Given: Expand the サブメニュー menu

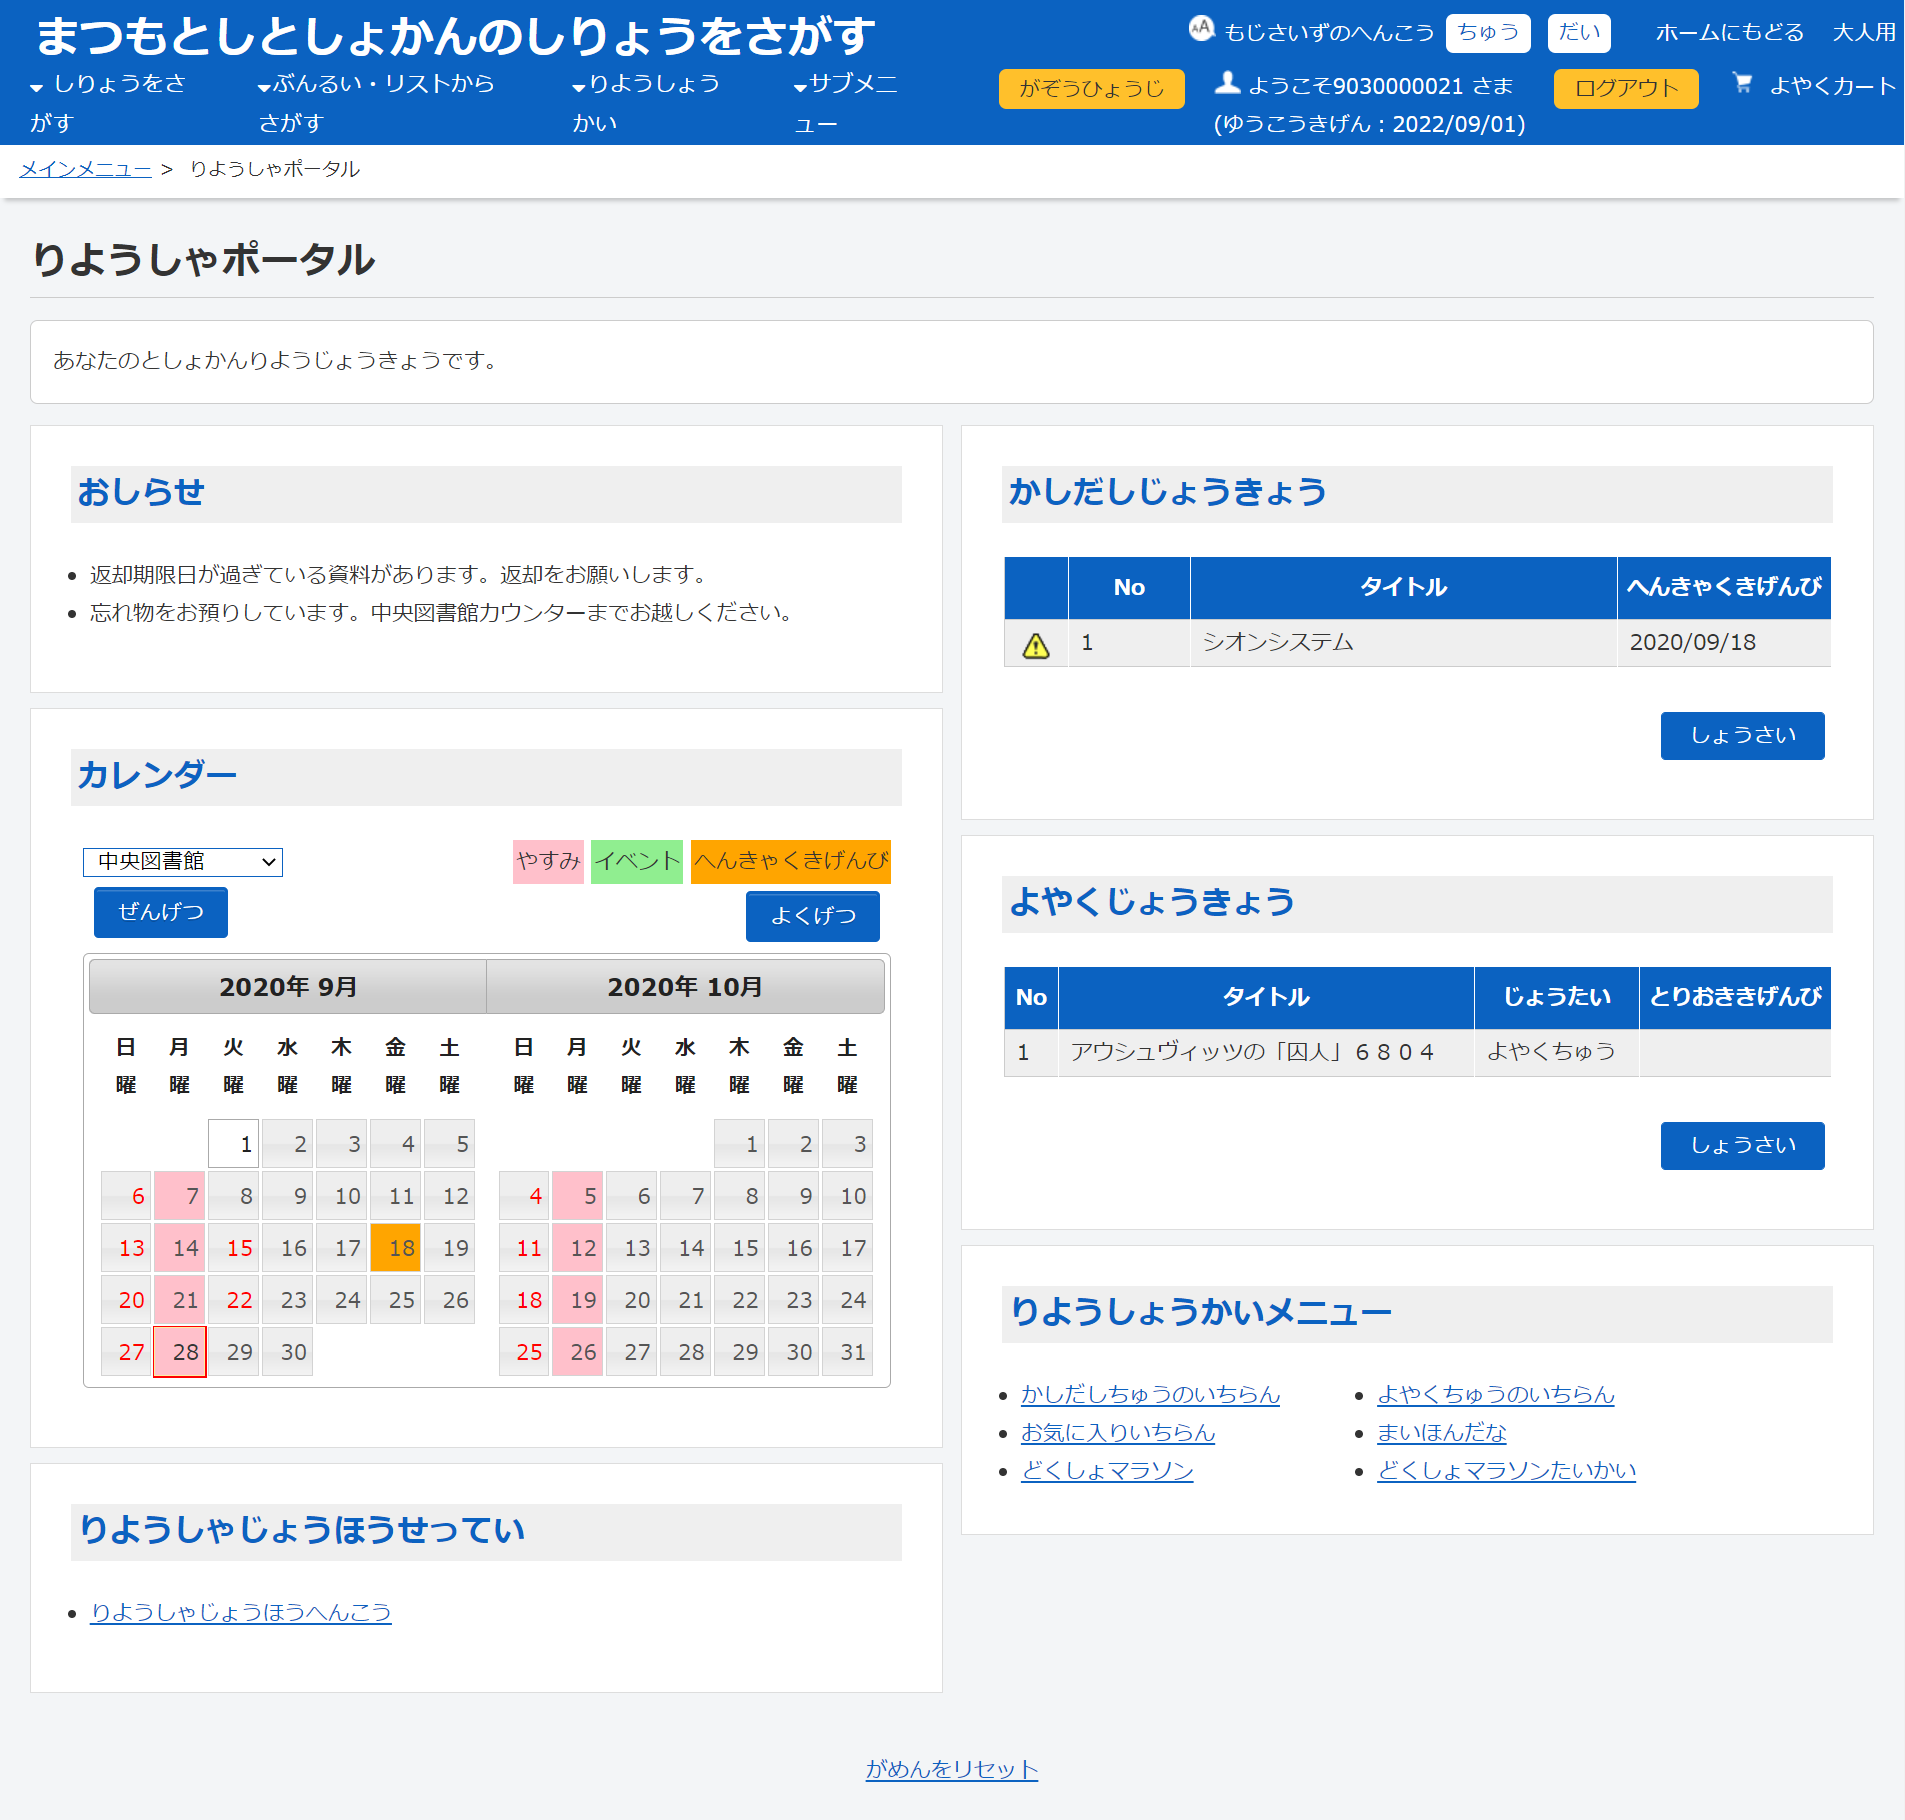Looking at the screenshot, I should [845, 103].
